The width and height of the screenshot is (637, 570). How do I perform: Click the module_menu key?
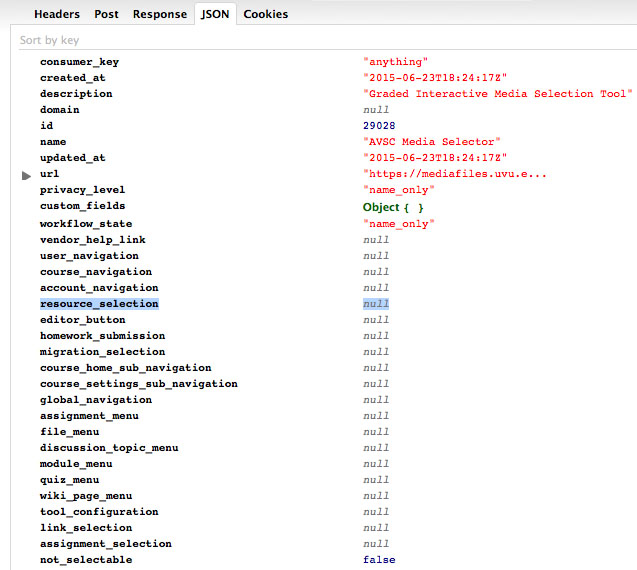(76, 464)
